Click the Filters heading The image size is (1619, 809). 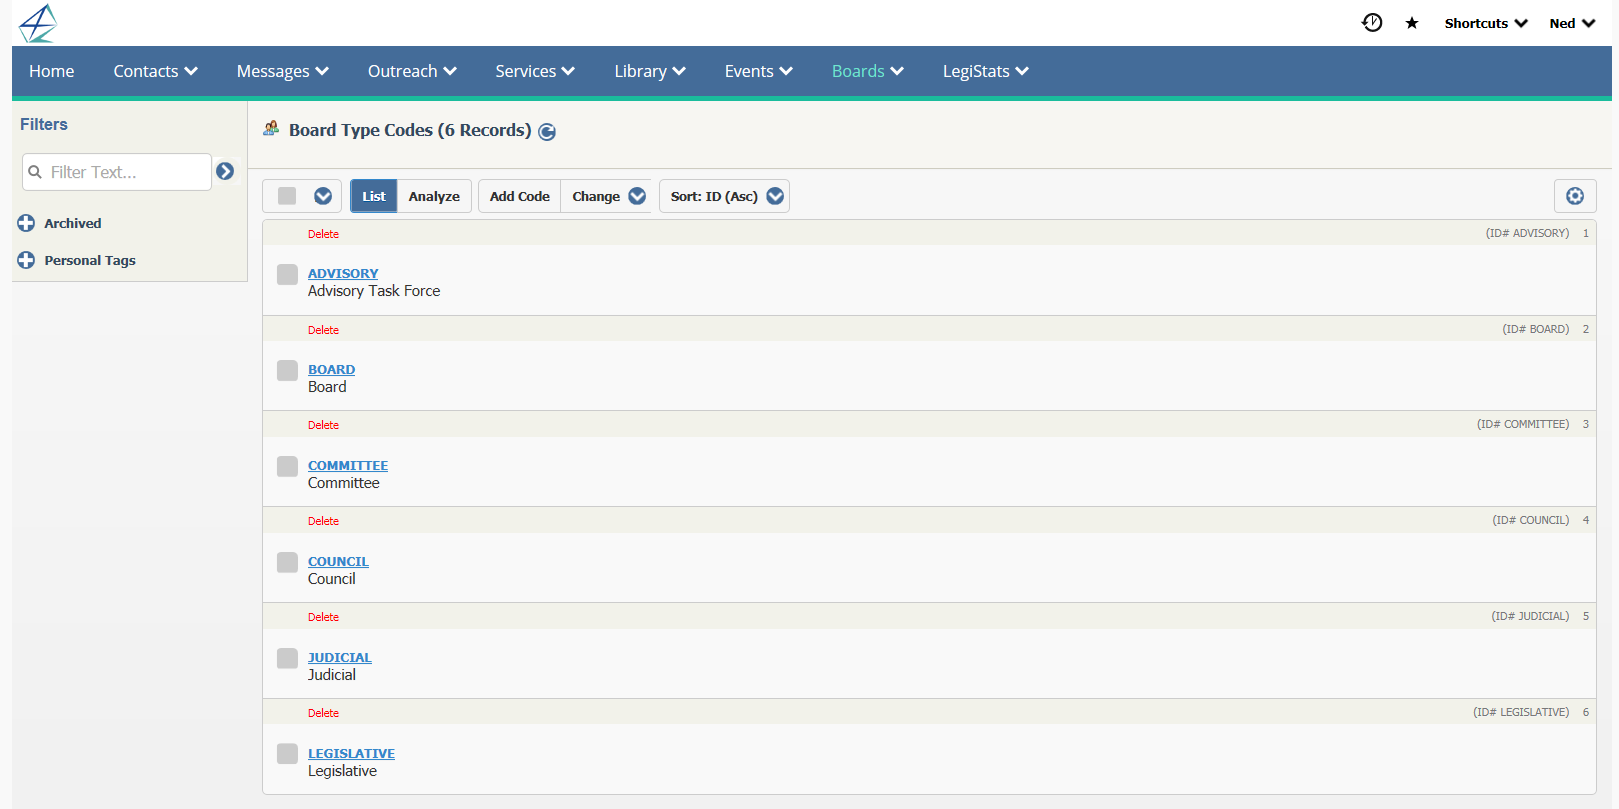(44, 124)
